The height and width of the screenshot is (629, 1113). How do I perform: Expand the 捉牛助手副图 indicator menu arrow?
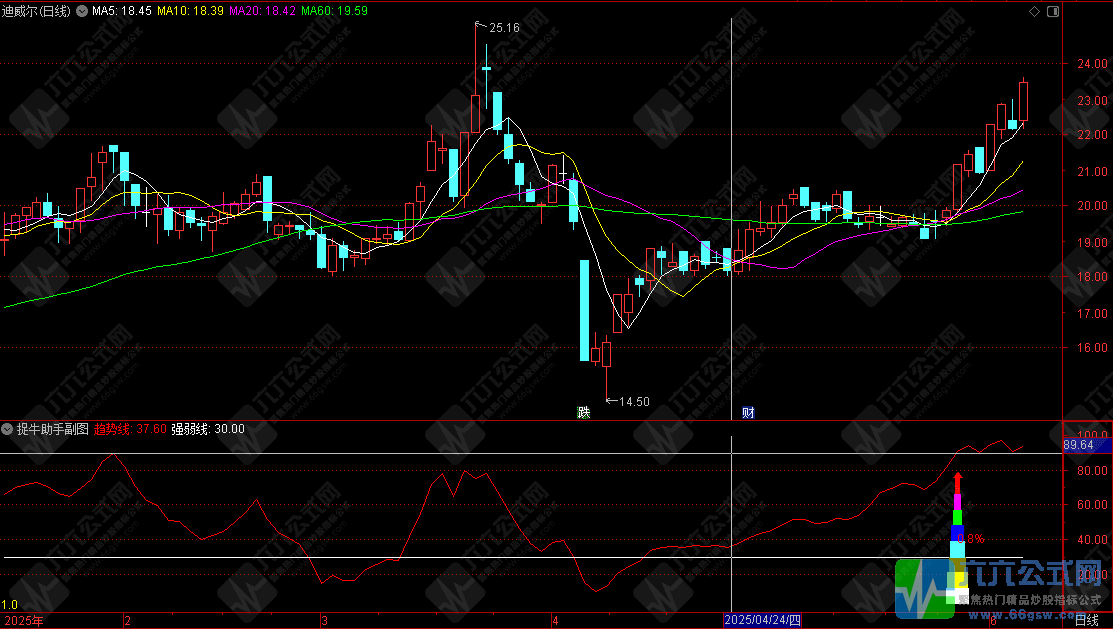[x=8, y=429]
